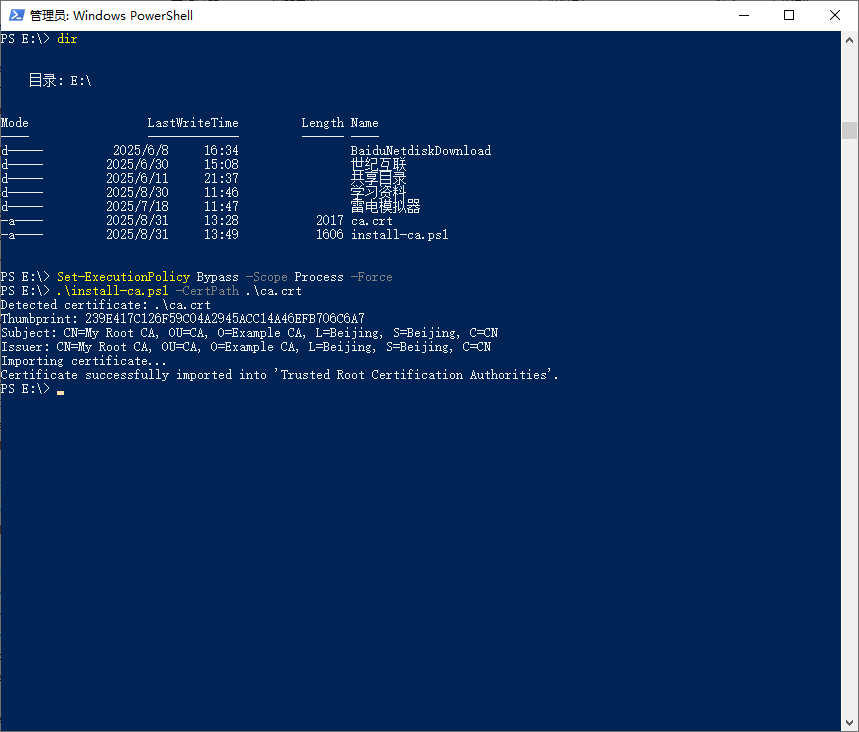Click the blinking cursor at the last prompt

(x=61, y=390)
